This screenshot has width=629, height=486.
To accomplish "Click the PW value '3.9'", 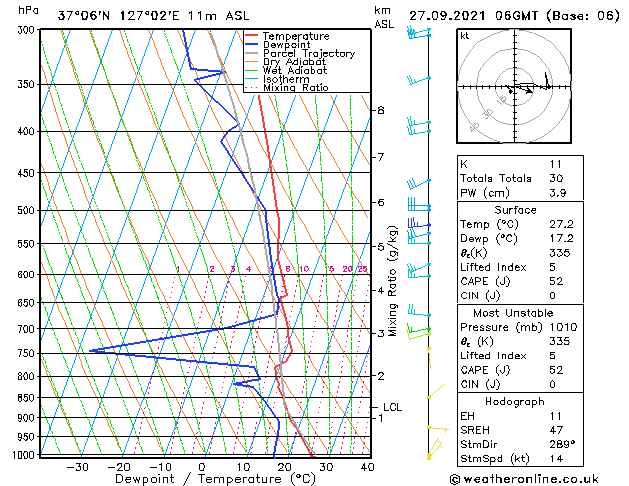I will click(x=558, y=193).
